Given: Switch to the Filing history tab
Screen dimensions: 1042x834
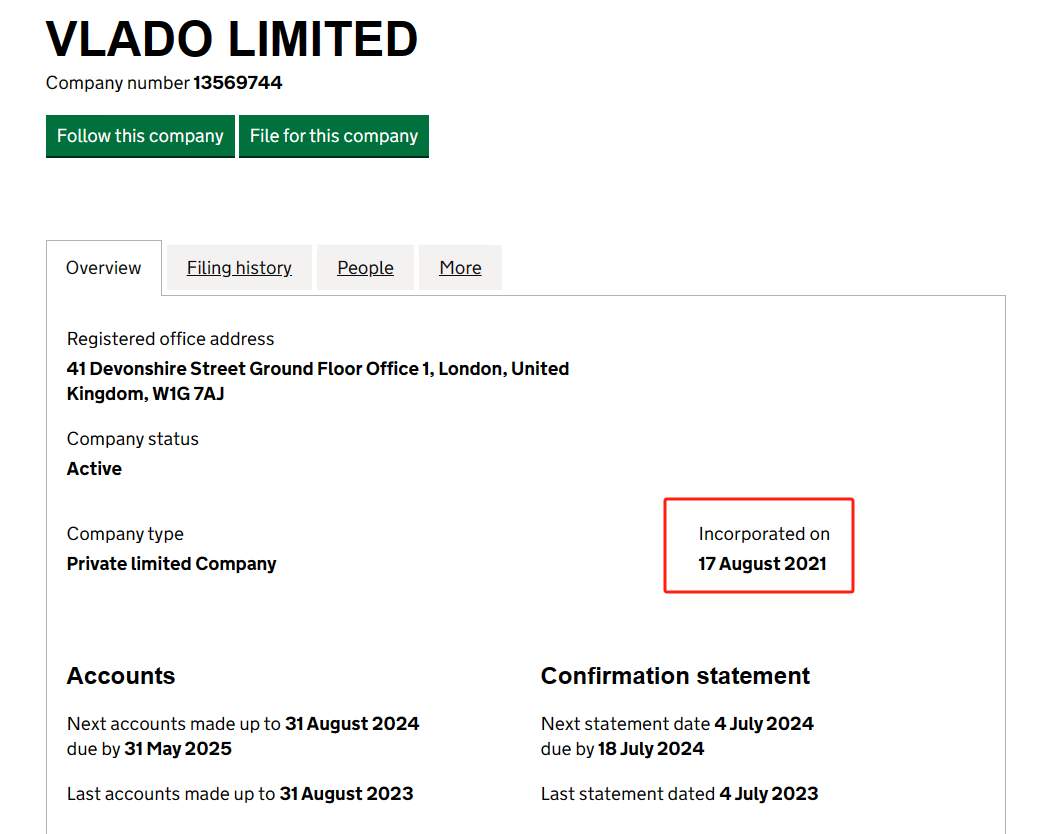Looking at the screenshot, I should [x=239, y=268].
